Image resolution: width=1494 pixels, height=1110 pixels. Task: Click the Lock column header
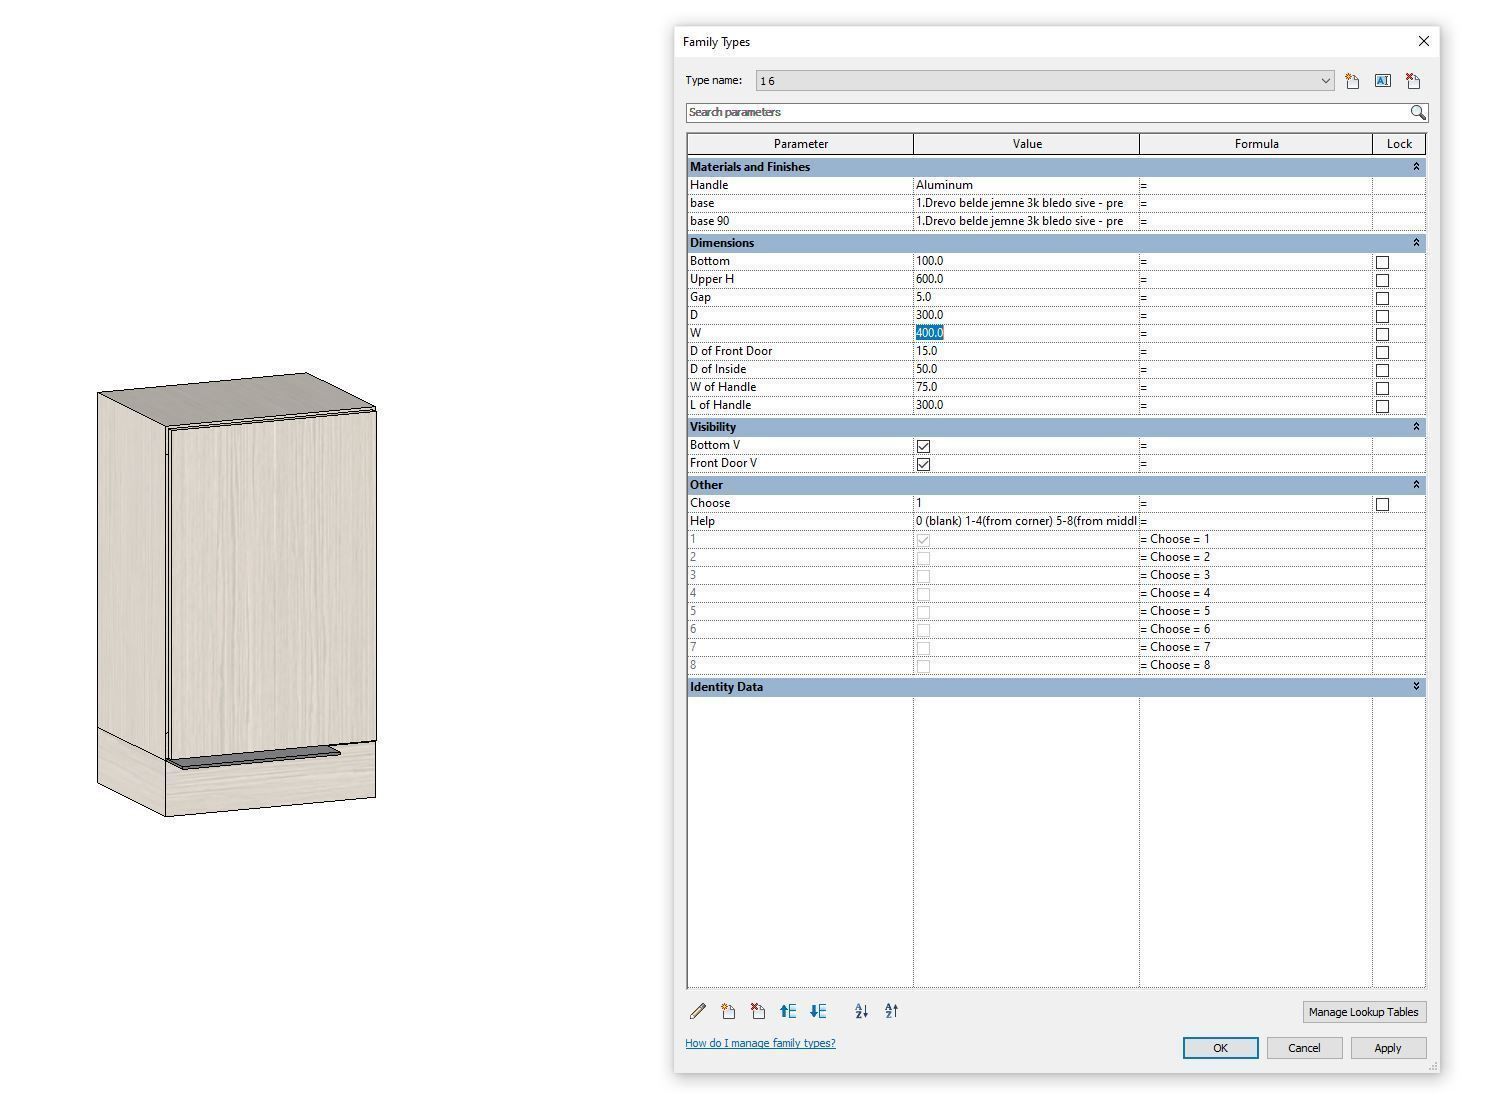(x=1399, y=144)
